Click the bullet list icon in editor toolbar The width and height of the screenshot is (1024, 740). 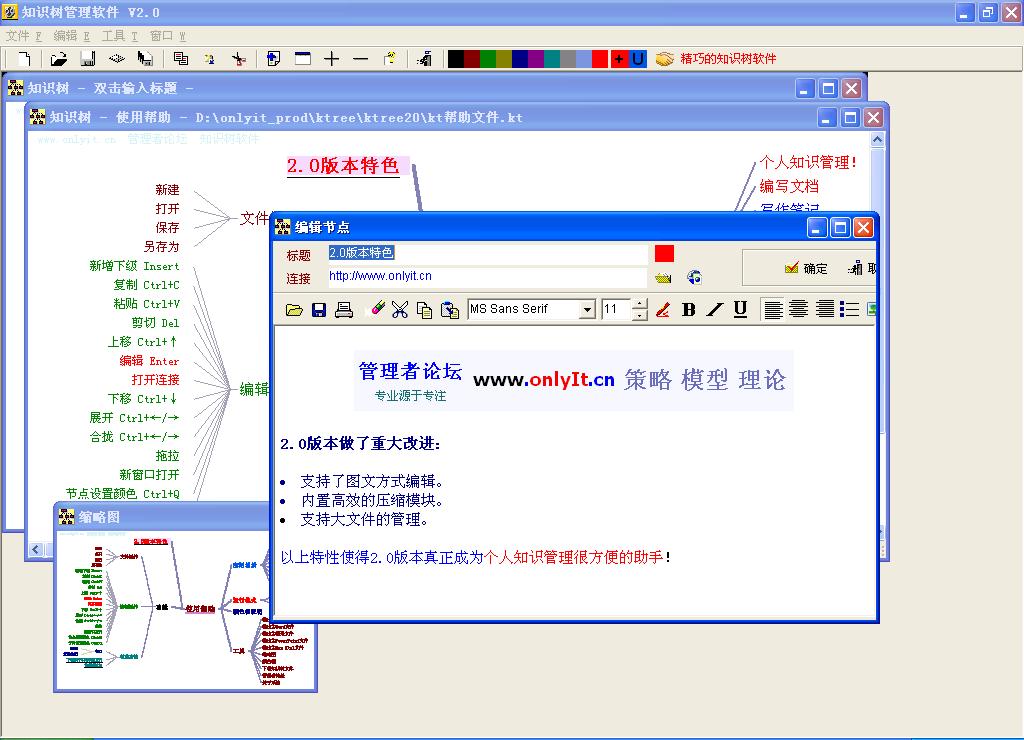click(x=850, y=310)
